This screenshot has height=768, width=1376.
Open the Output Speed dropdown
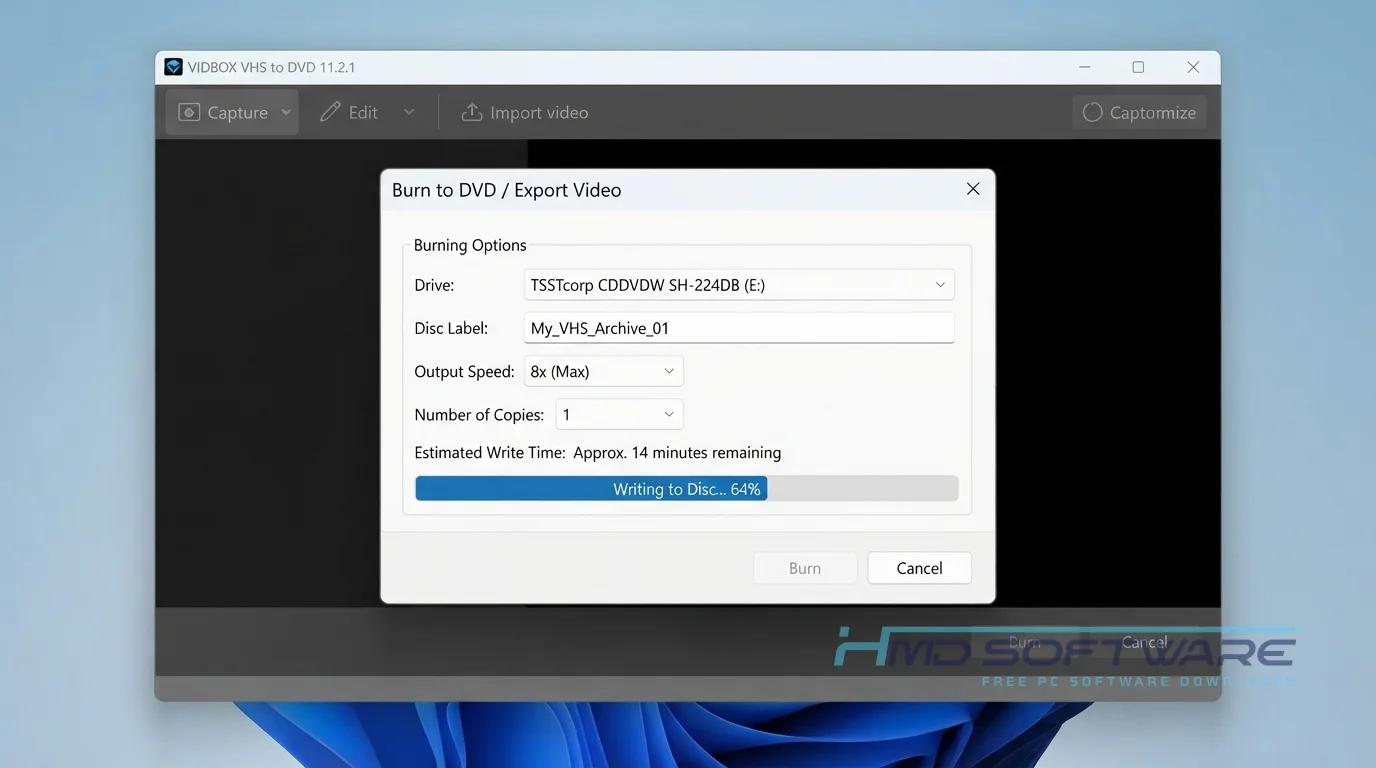[x=604, y=371]
